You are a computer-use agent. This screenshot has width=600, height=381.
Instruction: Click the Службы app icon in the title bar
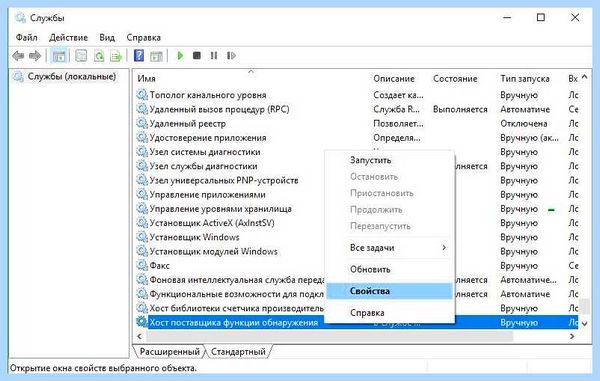20,18
